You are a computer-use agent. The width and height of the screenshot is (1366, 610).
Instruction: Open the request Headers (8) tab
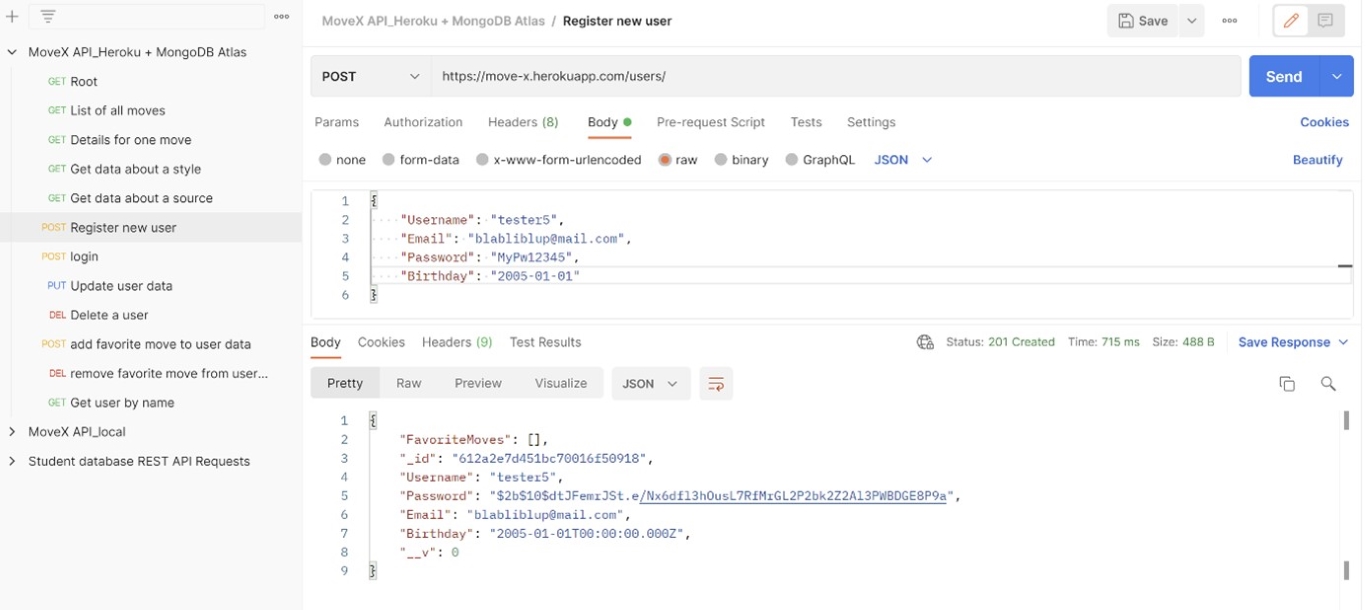click(523, 122)
